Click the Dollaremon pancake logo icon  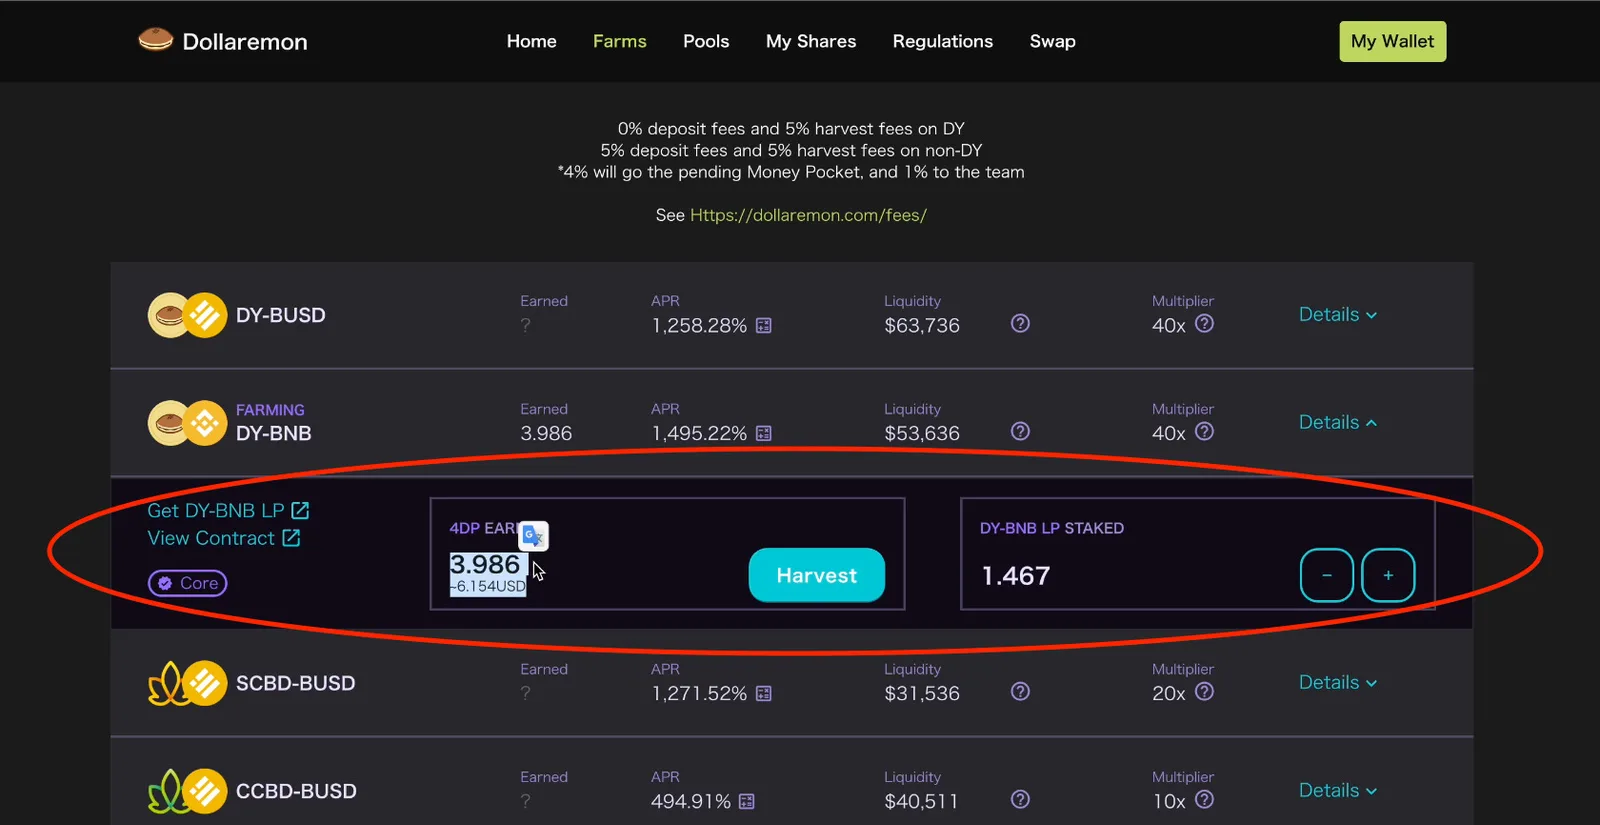point(155,40)
